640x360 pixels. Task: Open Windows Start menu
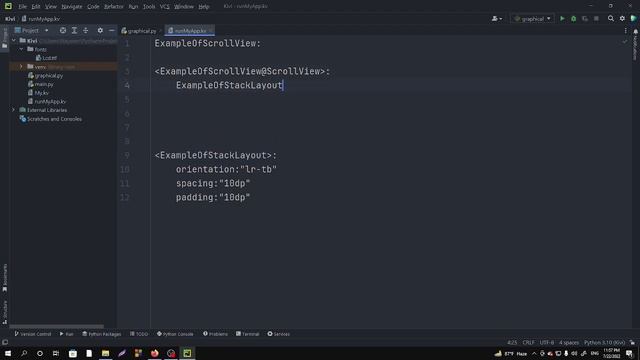(x=8, y=353)
